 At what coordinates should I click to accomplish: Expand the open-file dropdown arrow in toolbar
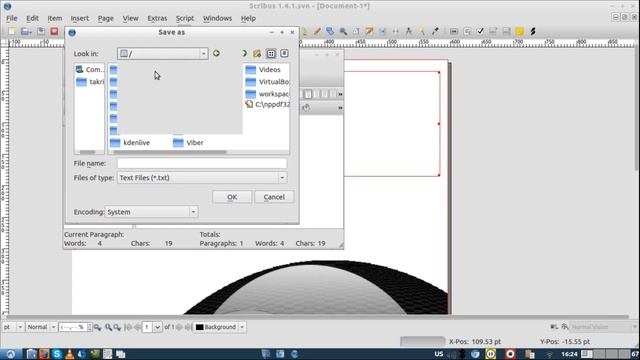pos(31,31)
